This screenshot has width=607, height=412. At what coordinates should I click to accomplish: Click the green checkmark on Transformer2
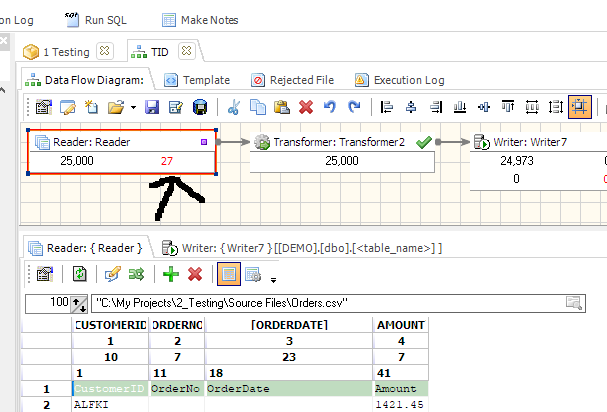[x=424, y=142]
